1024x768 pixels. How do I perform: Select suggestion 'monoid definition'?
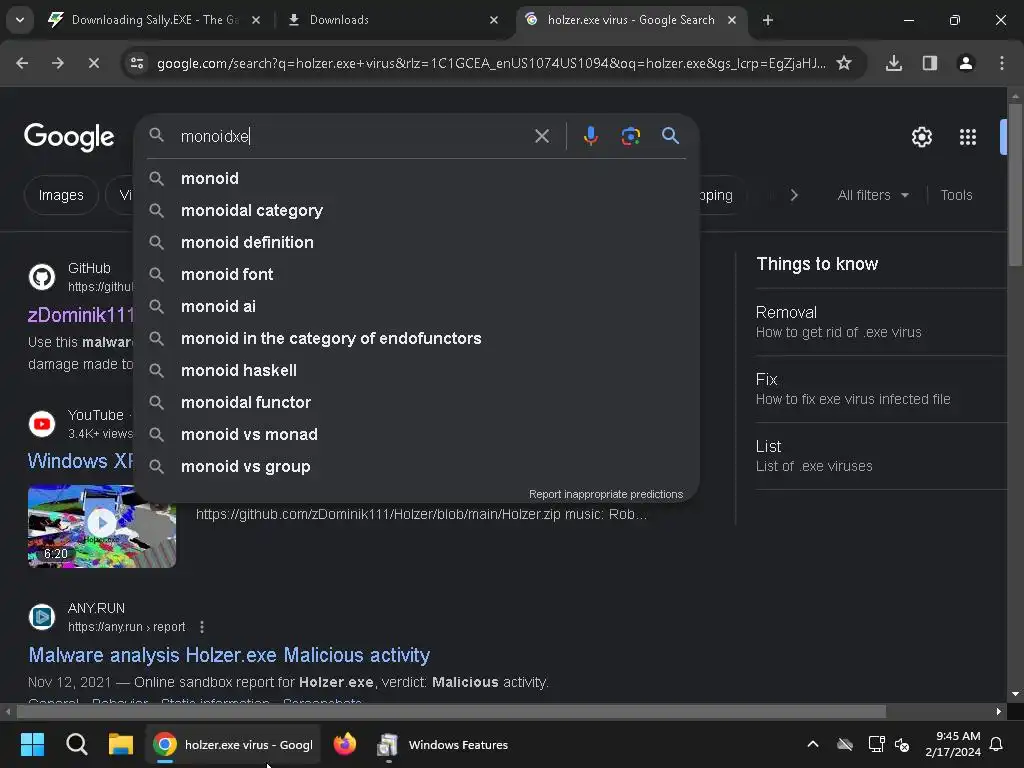click(x=416, y=242)
